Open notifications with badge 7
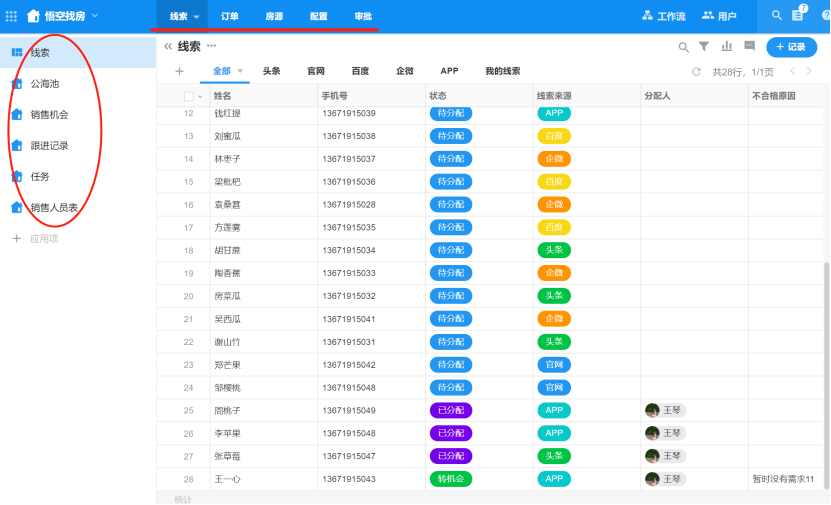The height and width of the screenshot is (505, 831). click(798, 16)
